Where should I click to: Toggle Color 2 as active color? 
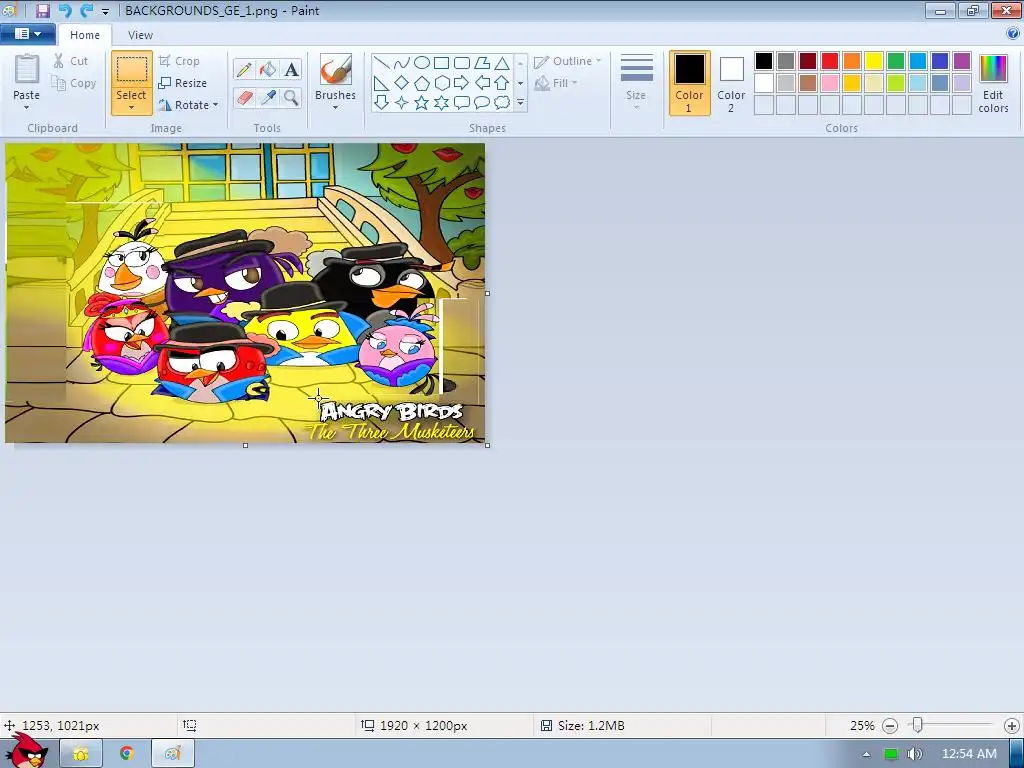tap(731, 83)
